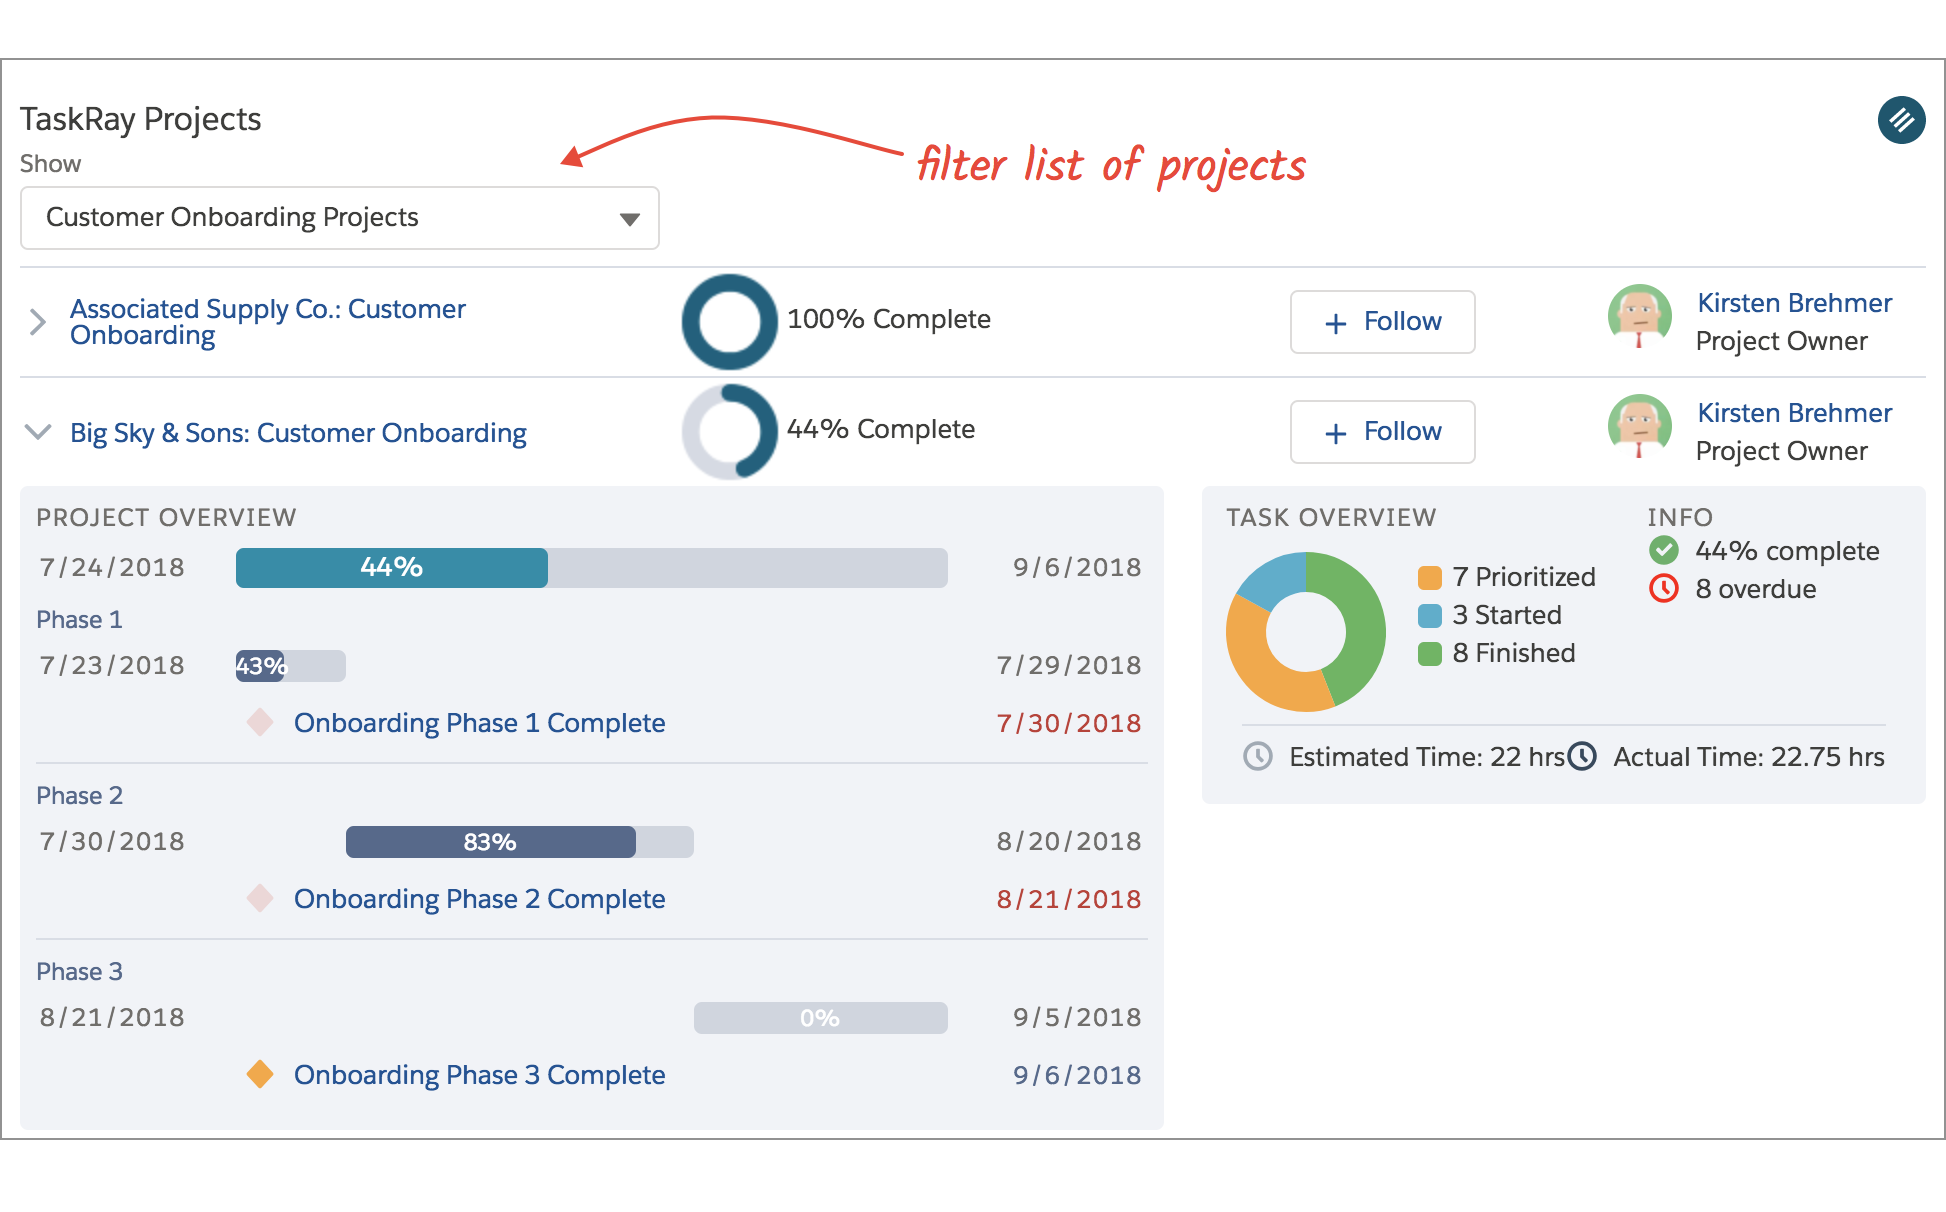Click the 83% Phase 2 progress bar

click(519, 842)
